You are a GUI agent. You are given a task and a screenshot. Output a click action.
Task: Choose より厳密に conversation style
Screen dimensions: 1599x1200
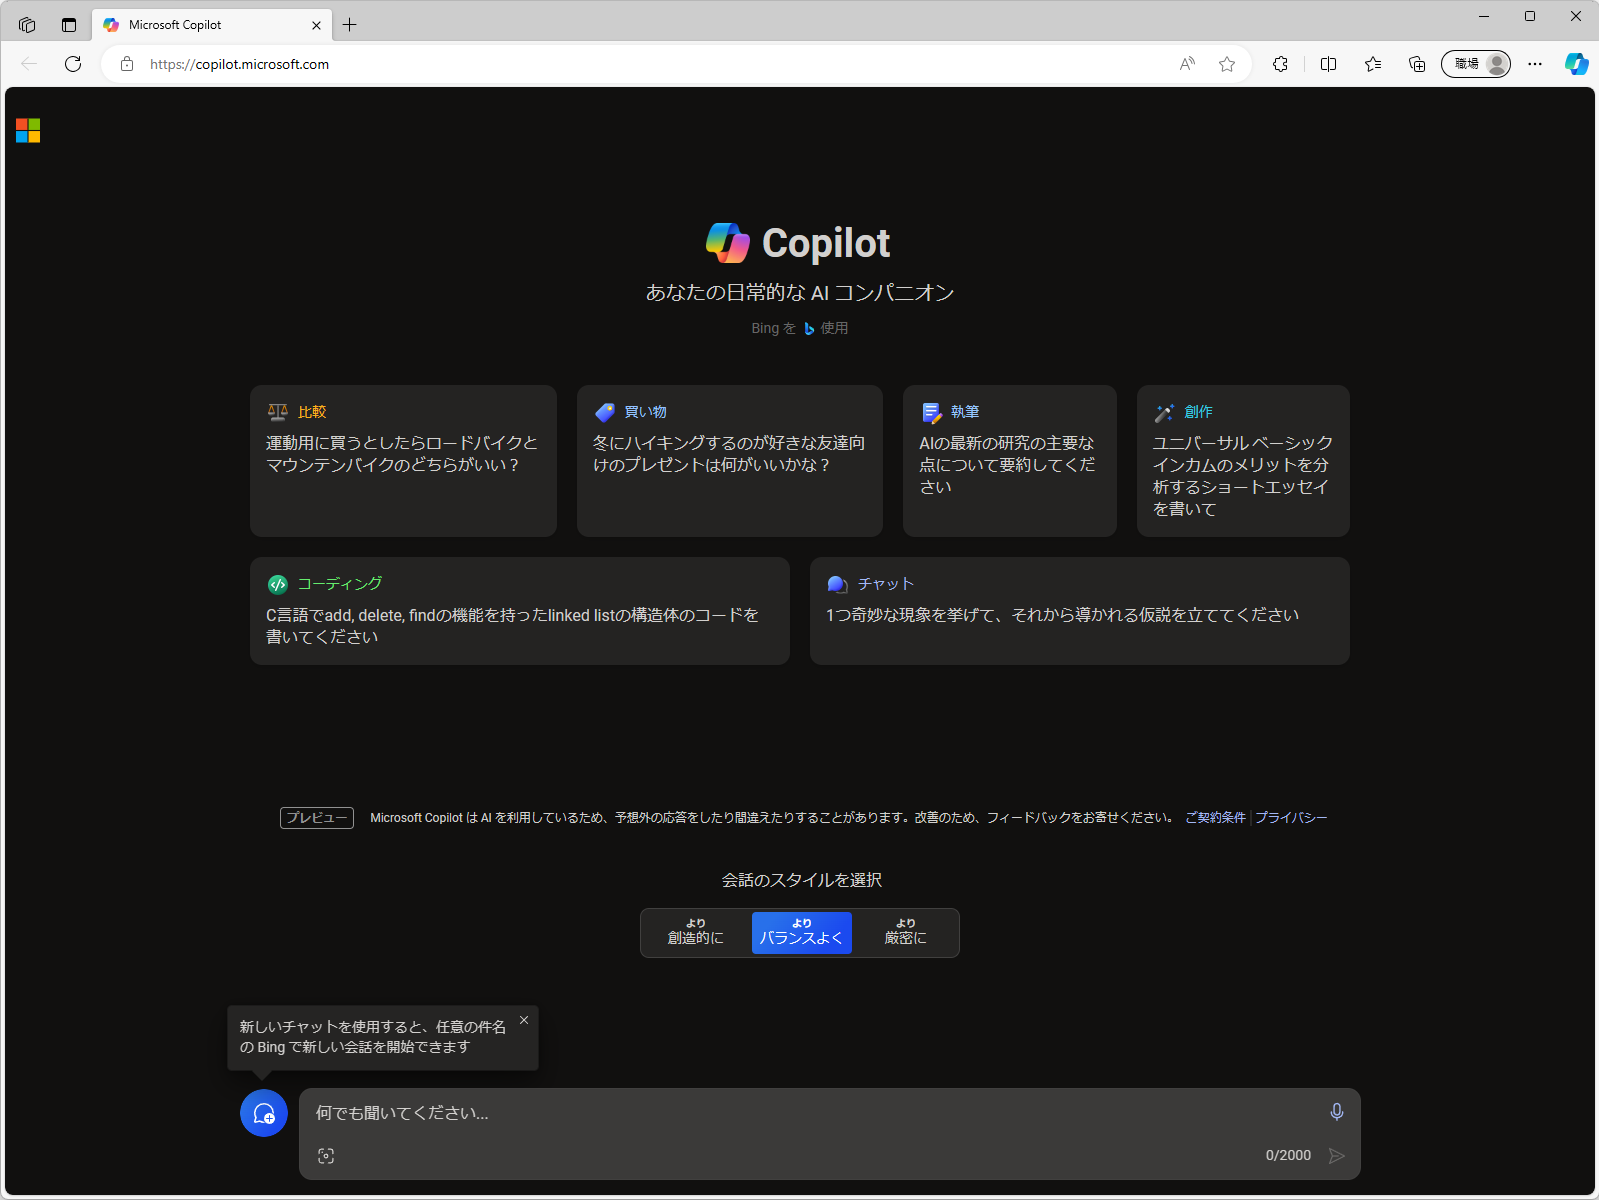906,932
